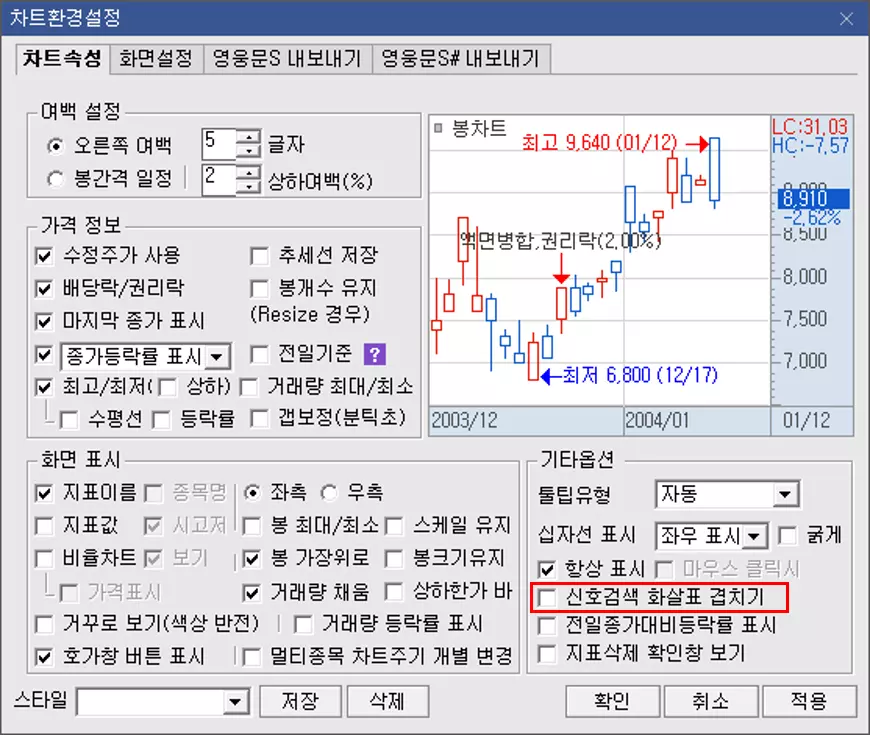Viewport: 870px width, 735px height.
Task: Toggle 호가창 버튼 표시 checkbox
Action: [x=44, y=657]
